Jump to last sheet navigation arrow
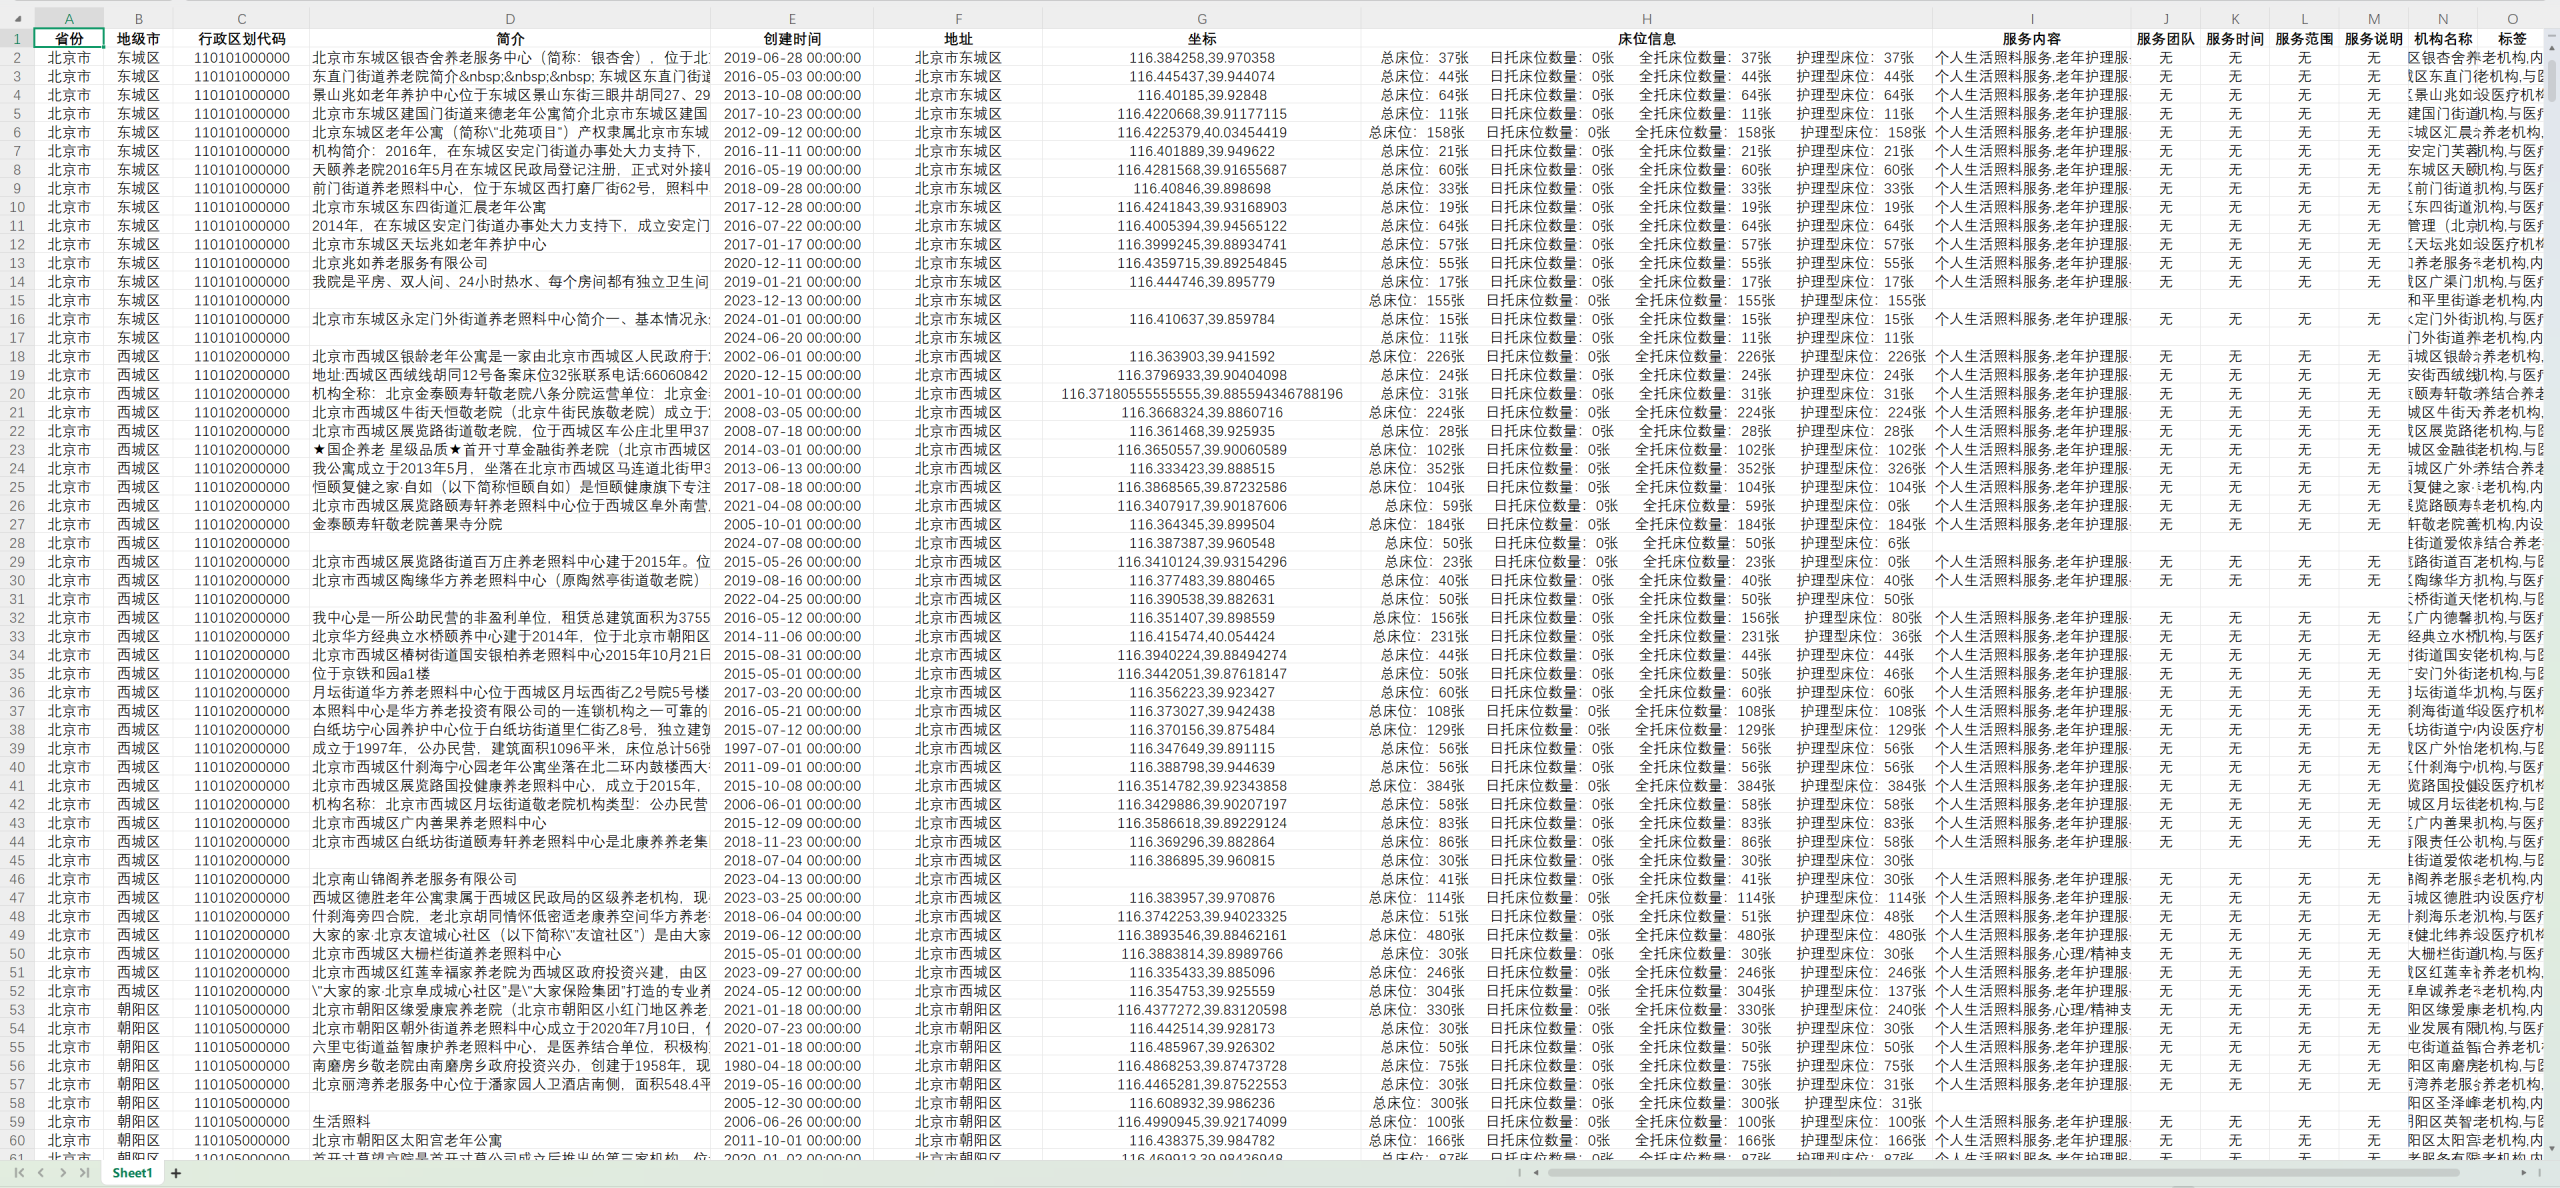This screenshot has width=2560, height=1188. click(x=85, y=1173)
